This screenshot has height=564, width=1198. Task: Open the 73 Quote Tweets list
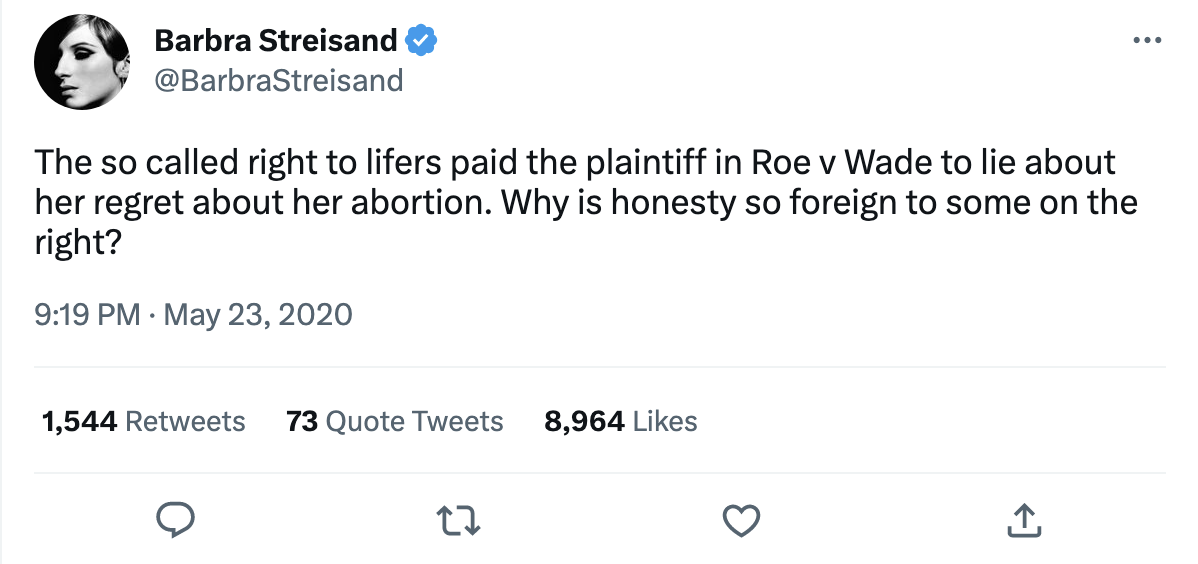394,421
